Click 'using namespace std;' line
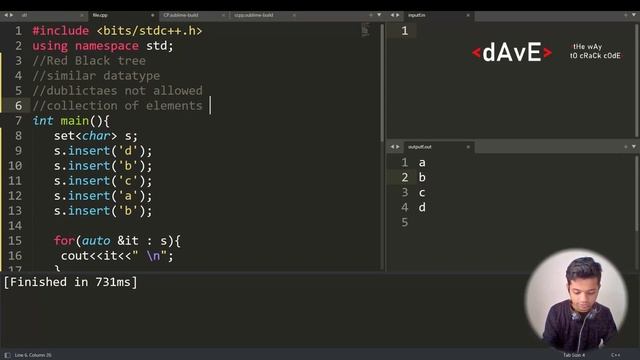Viewport: 640px width, 360px height. [103, 46]
